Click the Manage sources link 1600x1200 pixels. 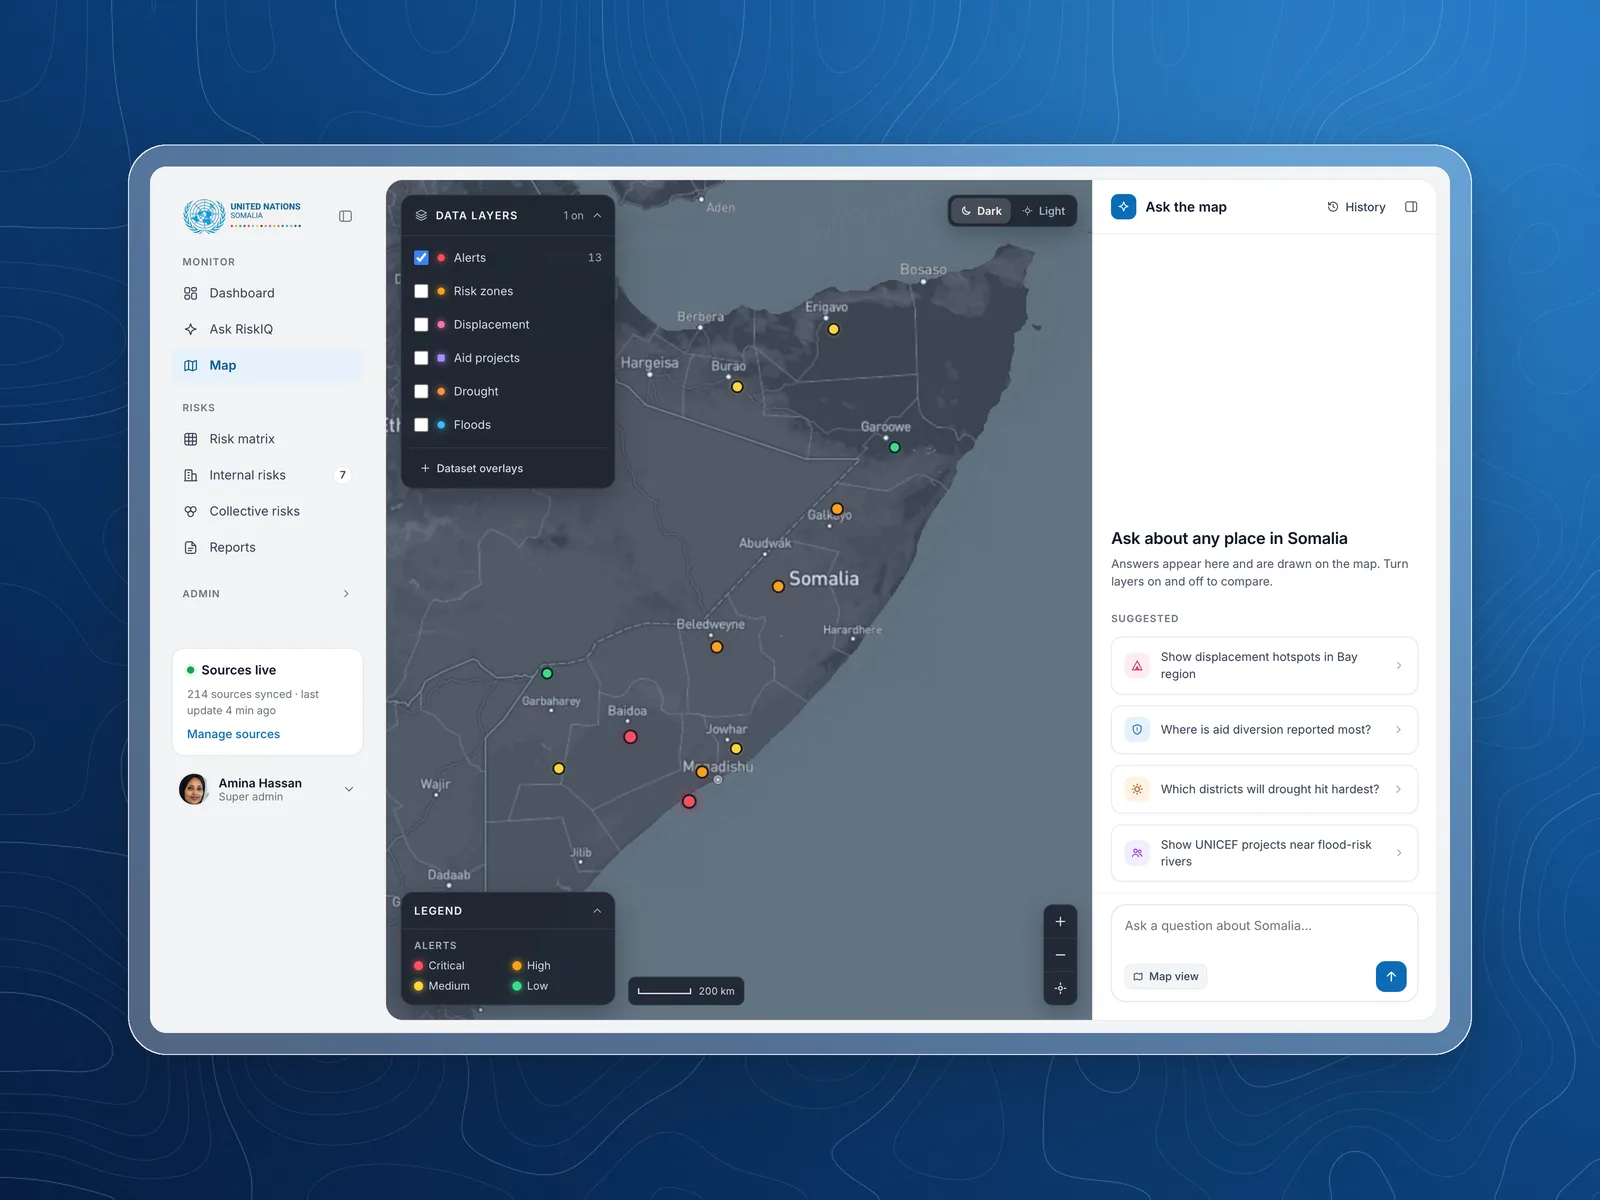tap(233, 734)
